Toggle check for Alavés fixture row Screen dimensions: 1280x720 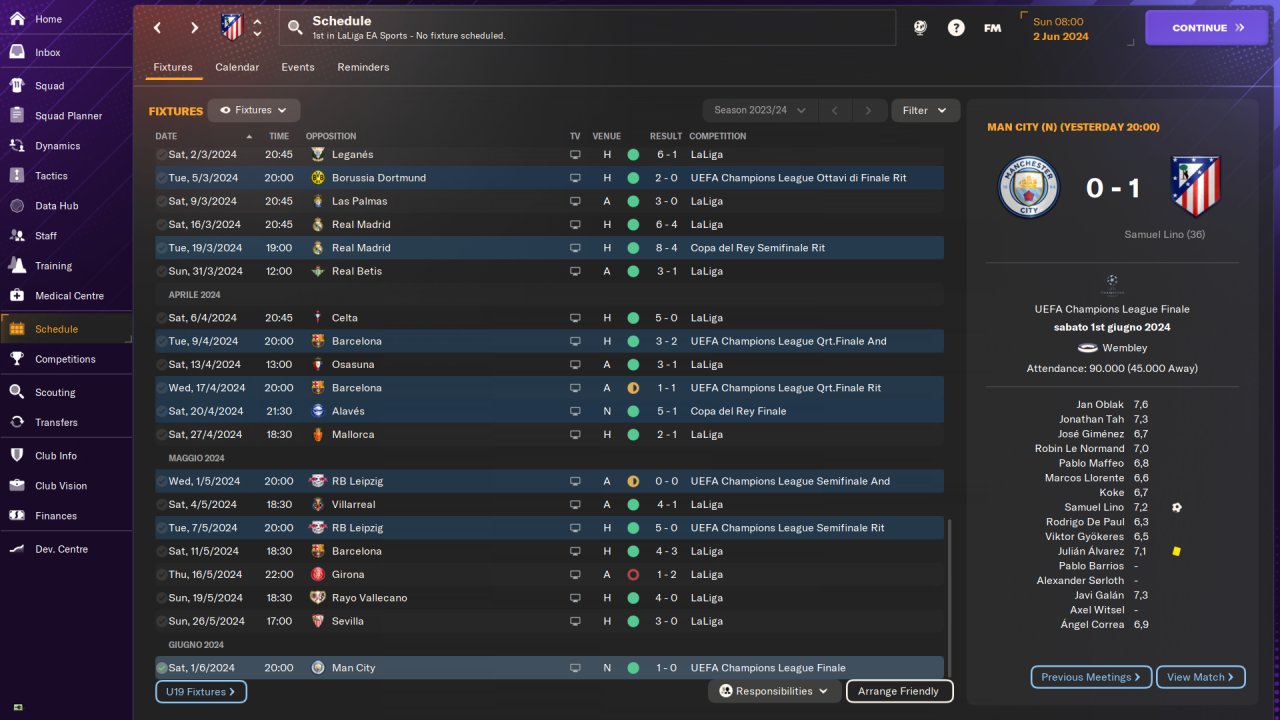(x=161, y=411)
